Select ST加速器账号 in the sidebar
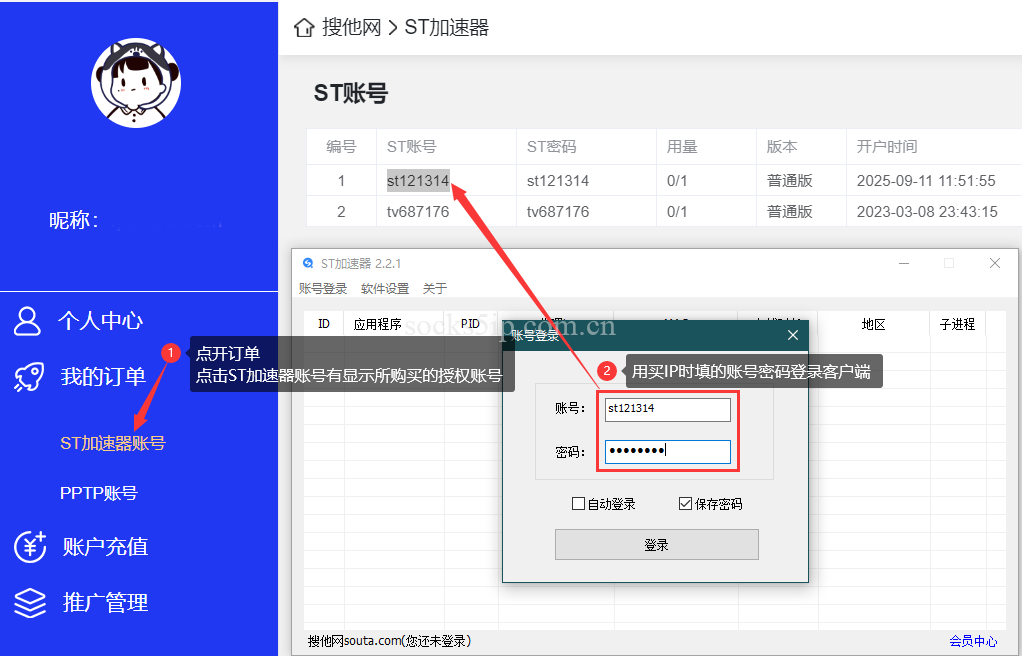 [113, 443]
